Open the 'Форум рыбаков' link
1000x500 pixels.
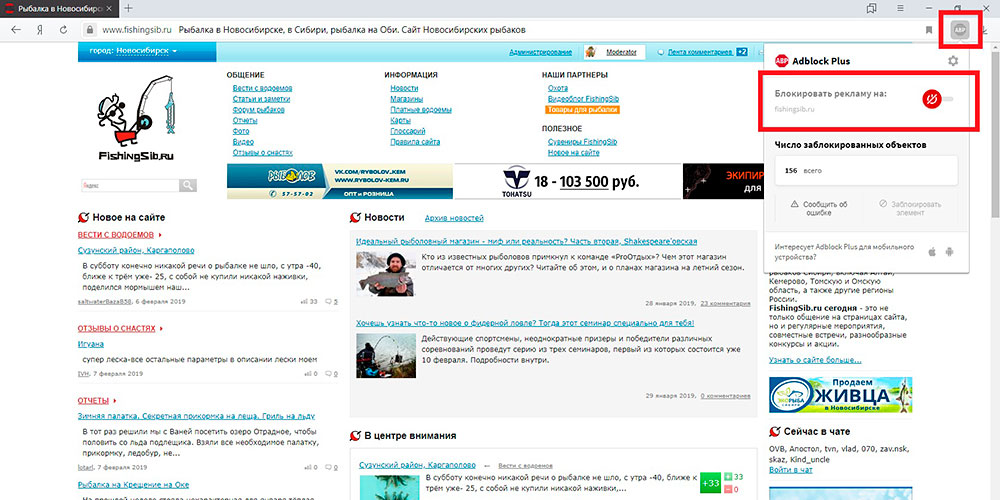coord(258,109)
